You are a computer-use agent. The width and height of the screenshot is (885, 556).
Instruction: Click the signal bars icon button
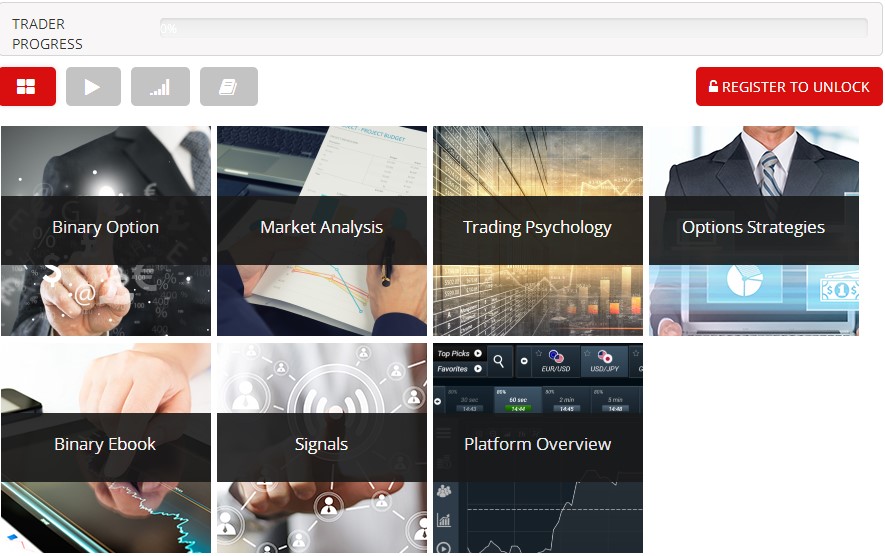[x=160, y=86]
